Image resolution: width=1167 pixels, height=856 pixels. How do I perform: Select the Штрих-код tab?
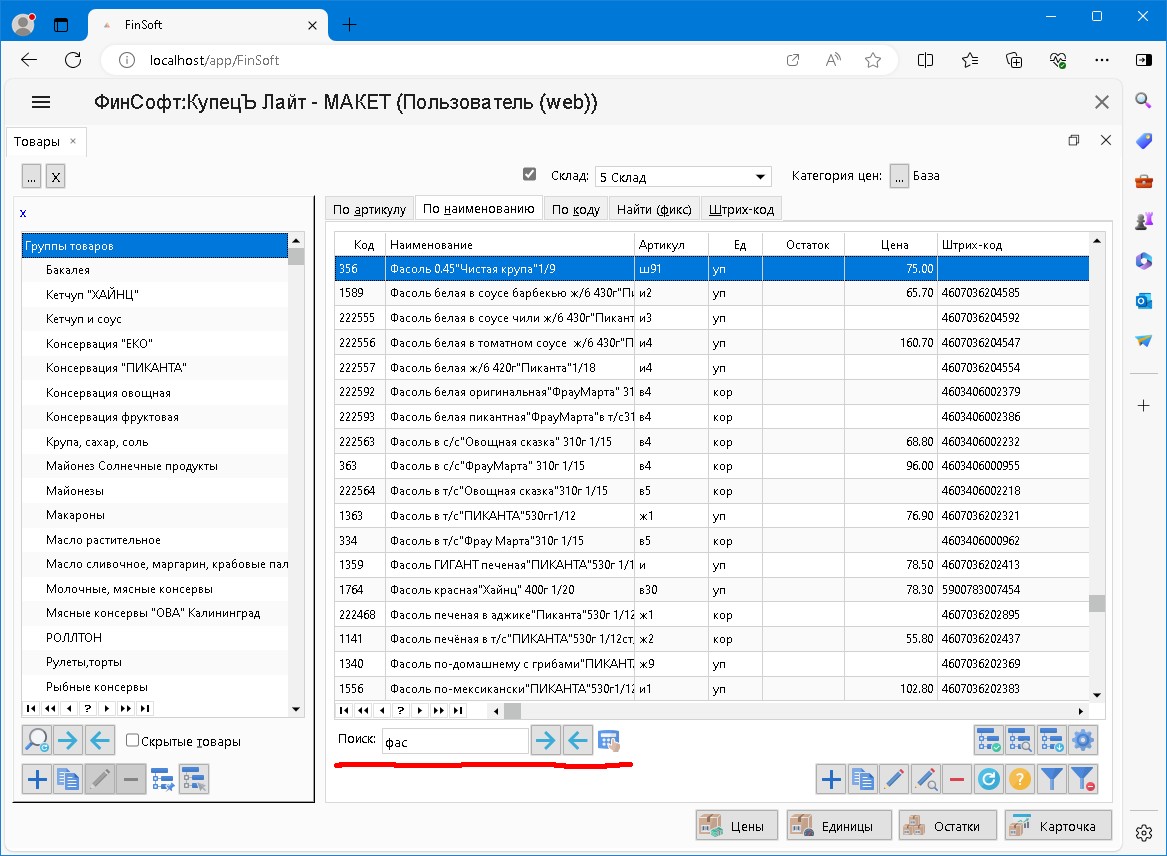click(x=740, y=209)
